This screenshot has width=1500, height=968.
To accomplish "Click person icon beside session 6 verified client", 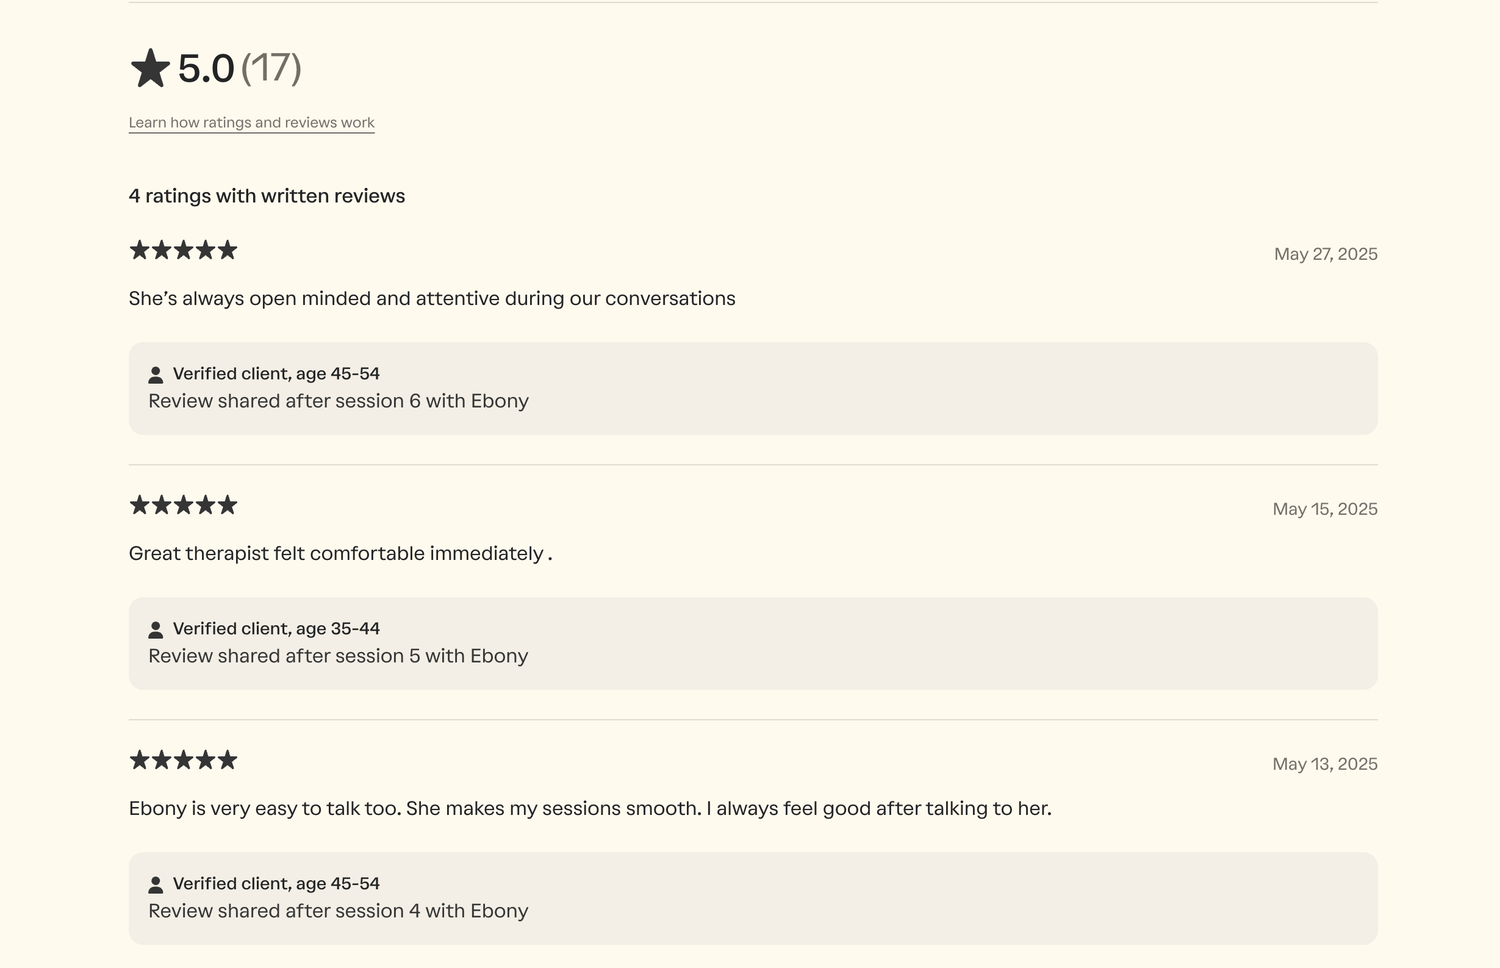I will [x=156, y=375].
